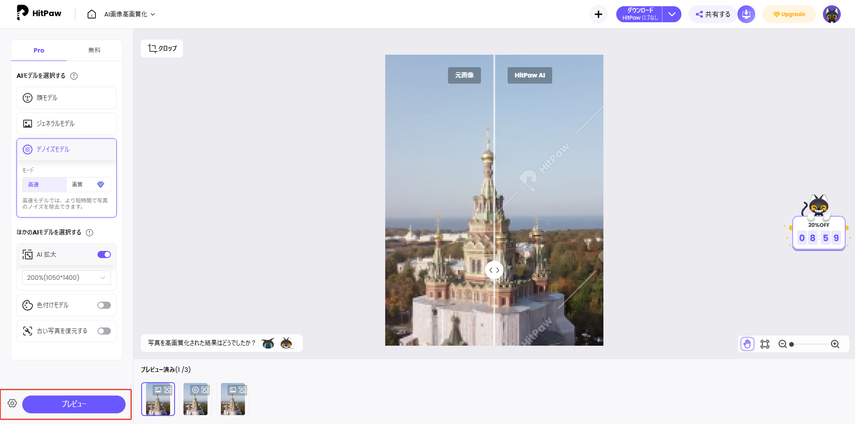Open settings gear near プレビュー
855x424 pixels.
(13, 404)
